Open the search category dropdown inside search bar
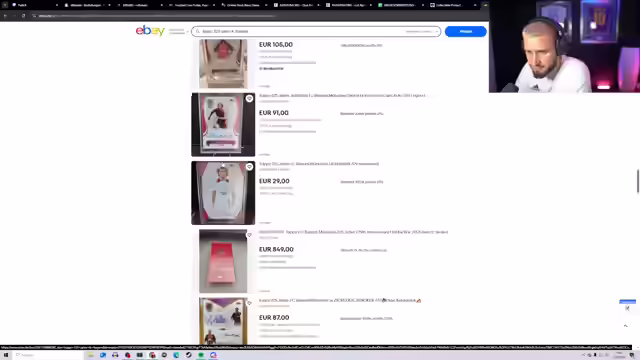Screen dimensions: 640x360 (x=422, y=31)
